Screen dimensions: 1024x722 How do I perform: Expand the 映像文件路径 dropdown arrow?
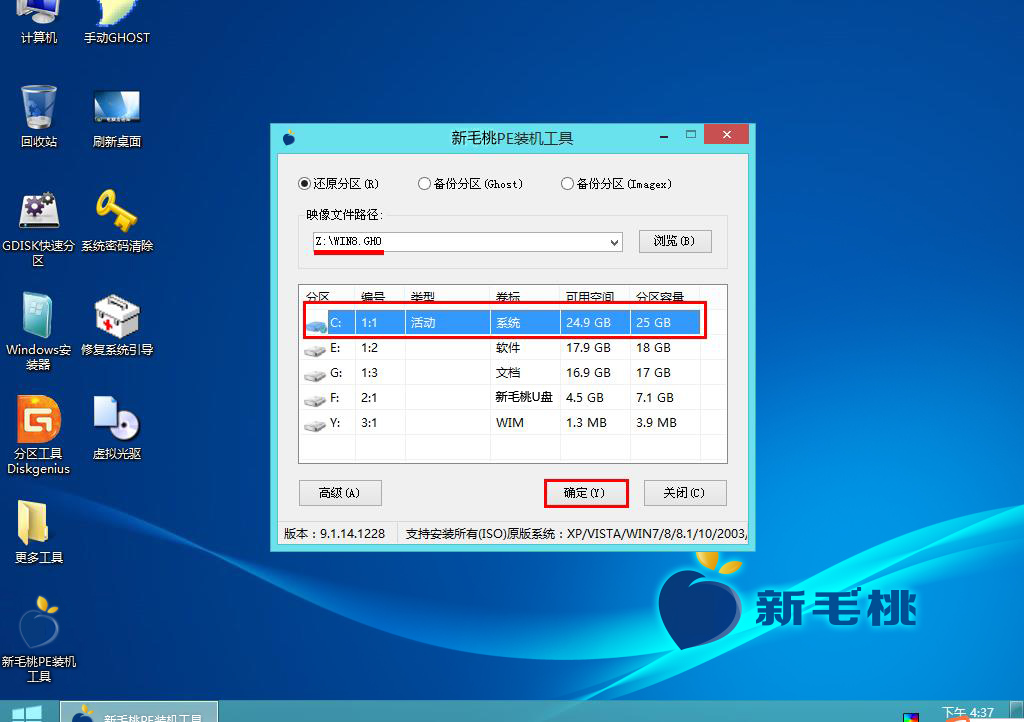click(614, 242)
